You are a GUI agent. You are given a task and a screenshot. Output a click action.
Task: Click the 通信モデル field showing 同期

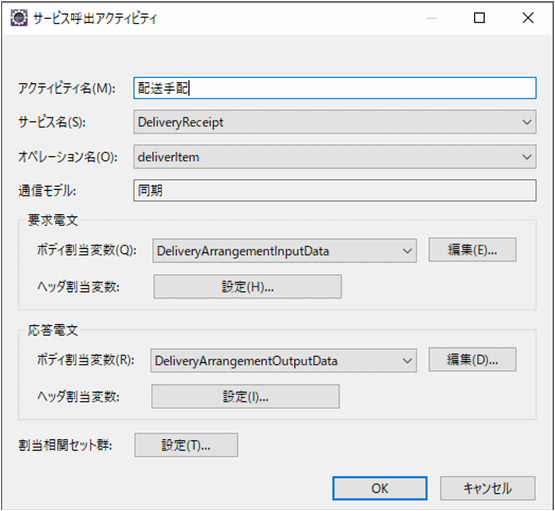click(334, 191)
